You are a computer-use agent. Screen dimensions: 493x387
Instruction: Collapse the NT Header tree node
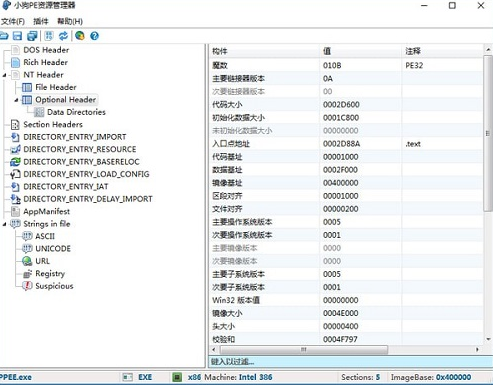click(5, 75)
